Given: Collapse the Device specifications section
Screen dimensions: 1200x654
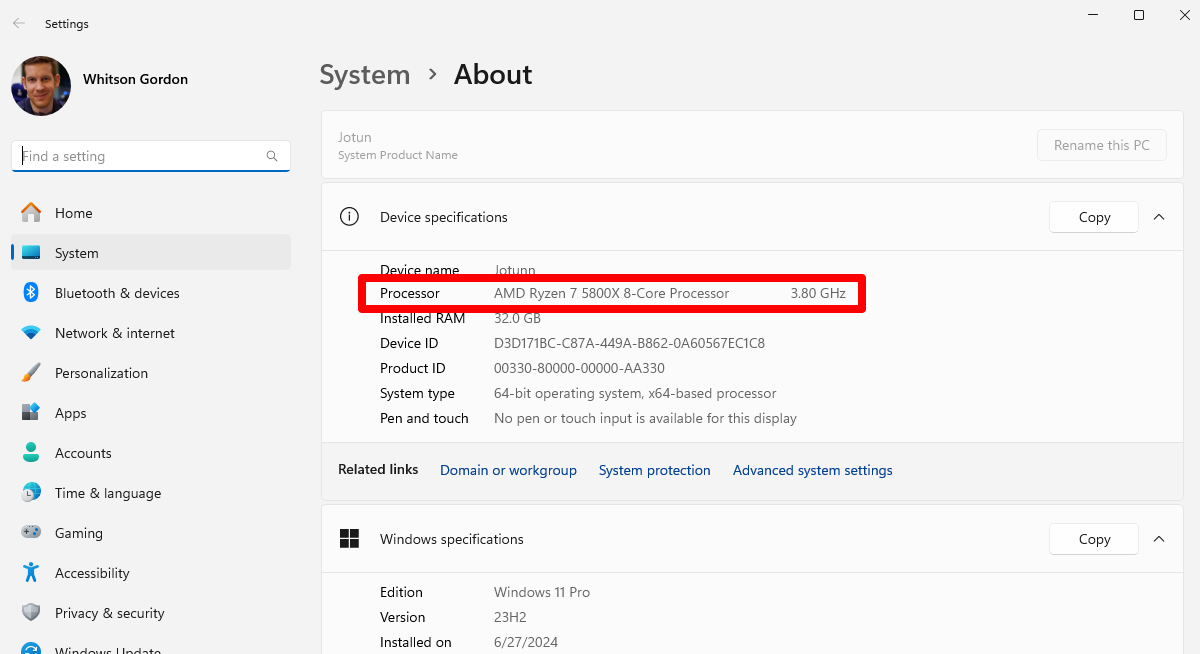Looking at the screenshot, I should point(1159,217).
